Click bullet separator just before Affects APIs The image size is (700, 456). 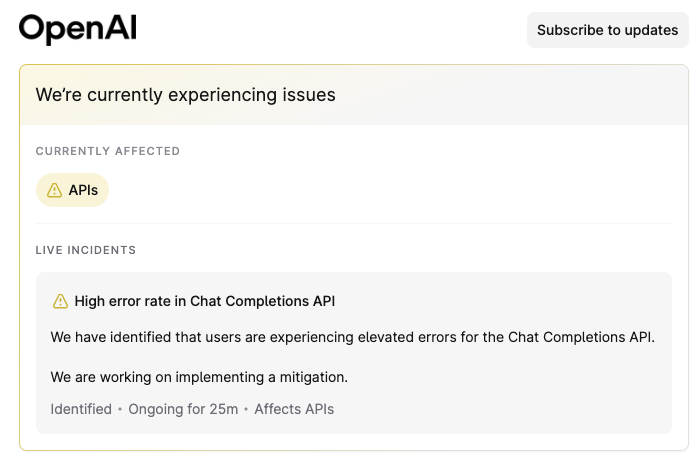click(246, 409)
